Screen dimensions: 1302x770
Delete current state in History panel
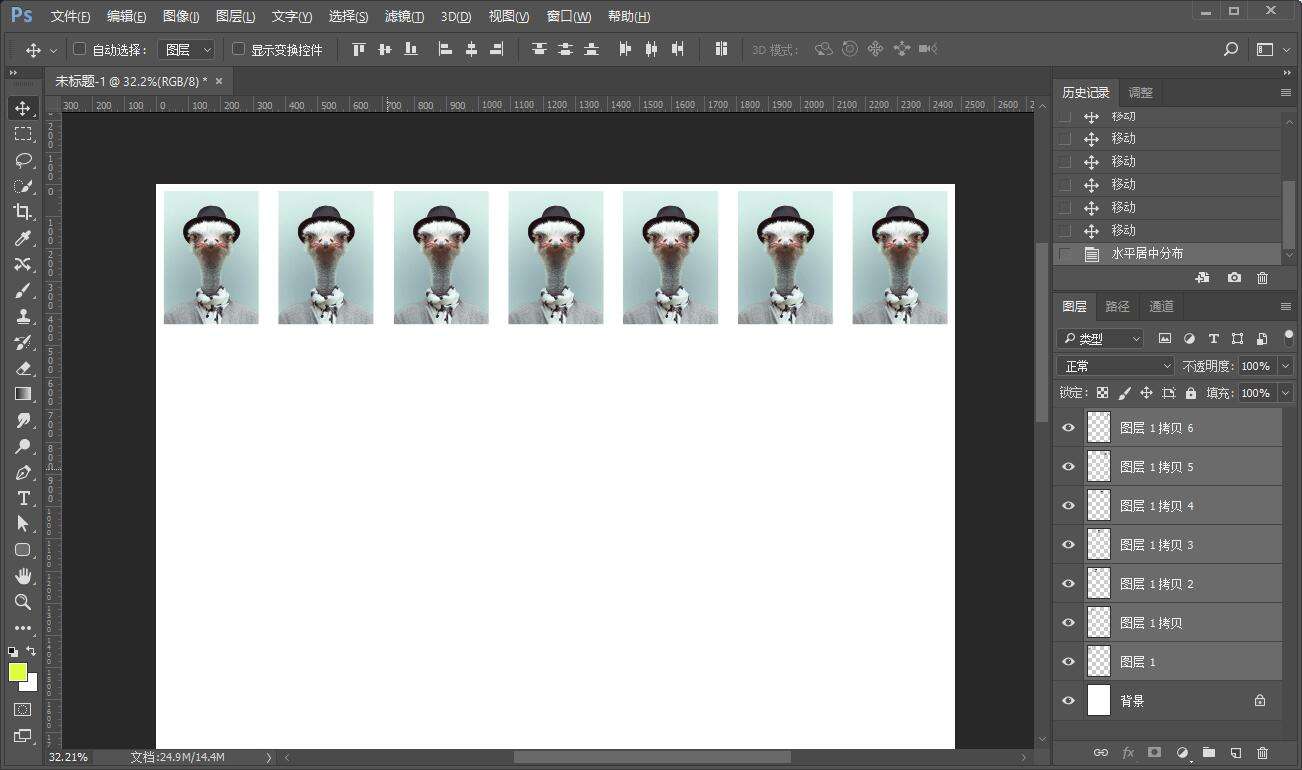[x=1262, y=278]
